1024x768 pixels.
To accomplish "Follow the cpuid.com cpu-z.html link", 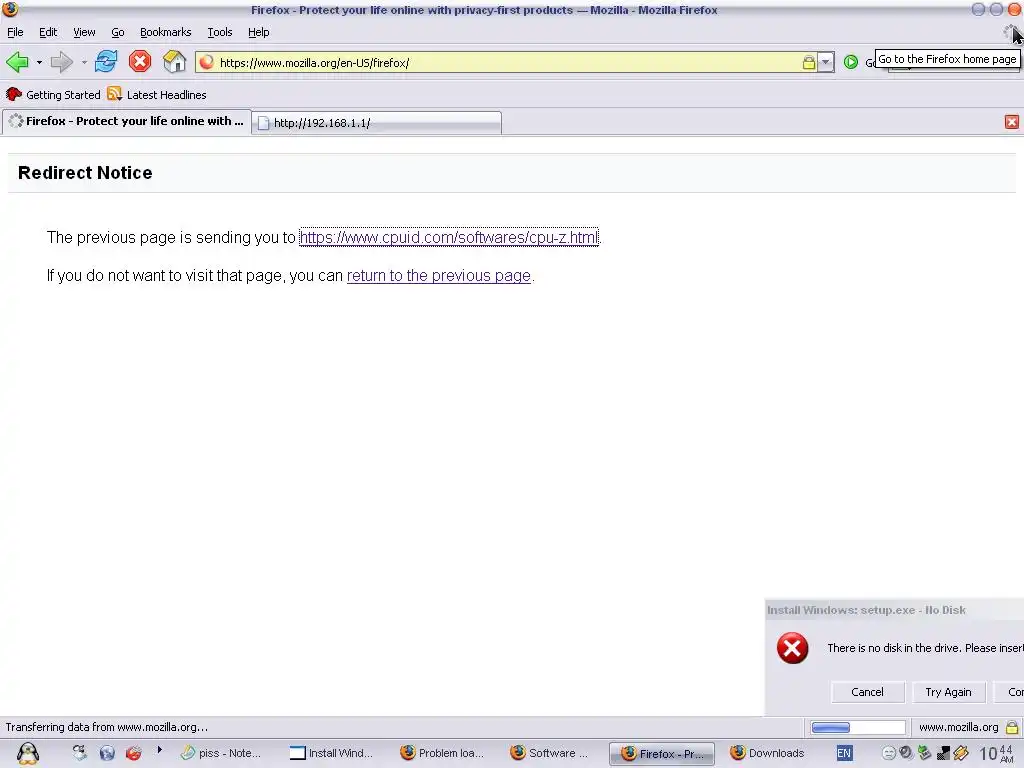I will (x=449, y=237).
